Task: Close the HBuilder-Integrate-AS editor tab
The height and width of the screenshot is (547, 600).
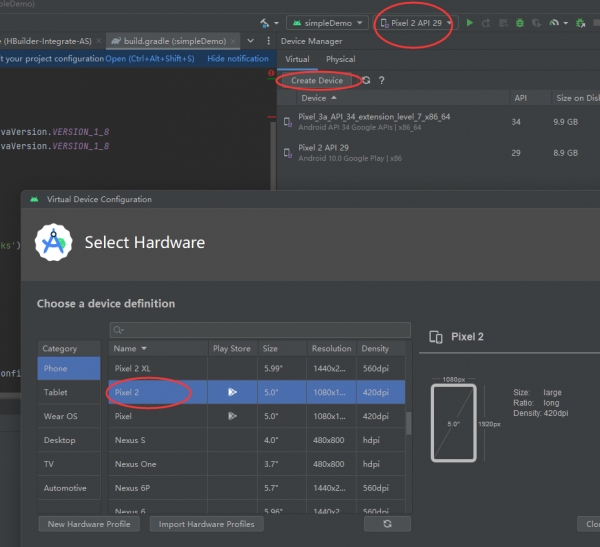Action: [99, 41]
